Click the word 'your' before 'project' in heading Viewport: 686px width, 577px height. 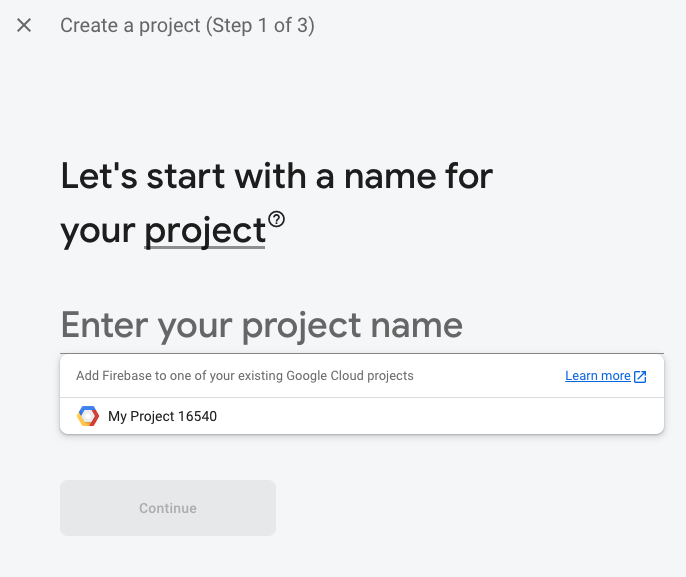coord(98,231)
